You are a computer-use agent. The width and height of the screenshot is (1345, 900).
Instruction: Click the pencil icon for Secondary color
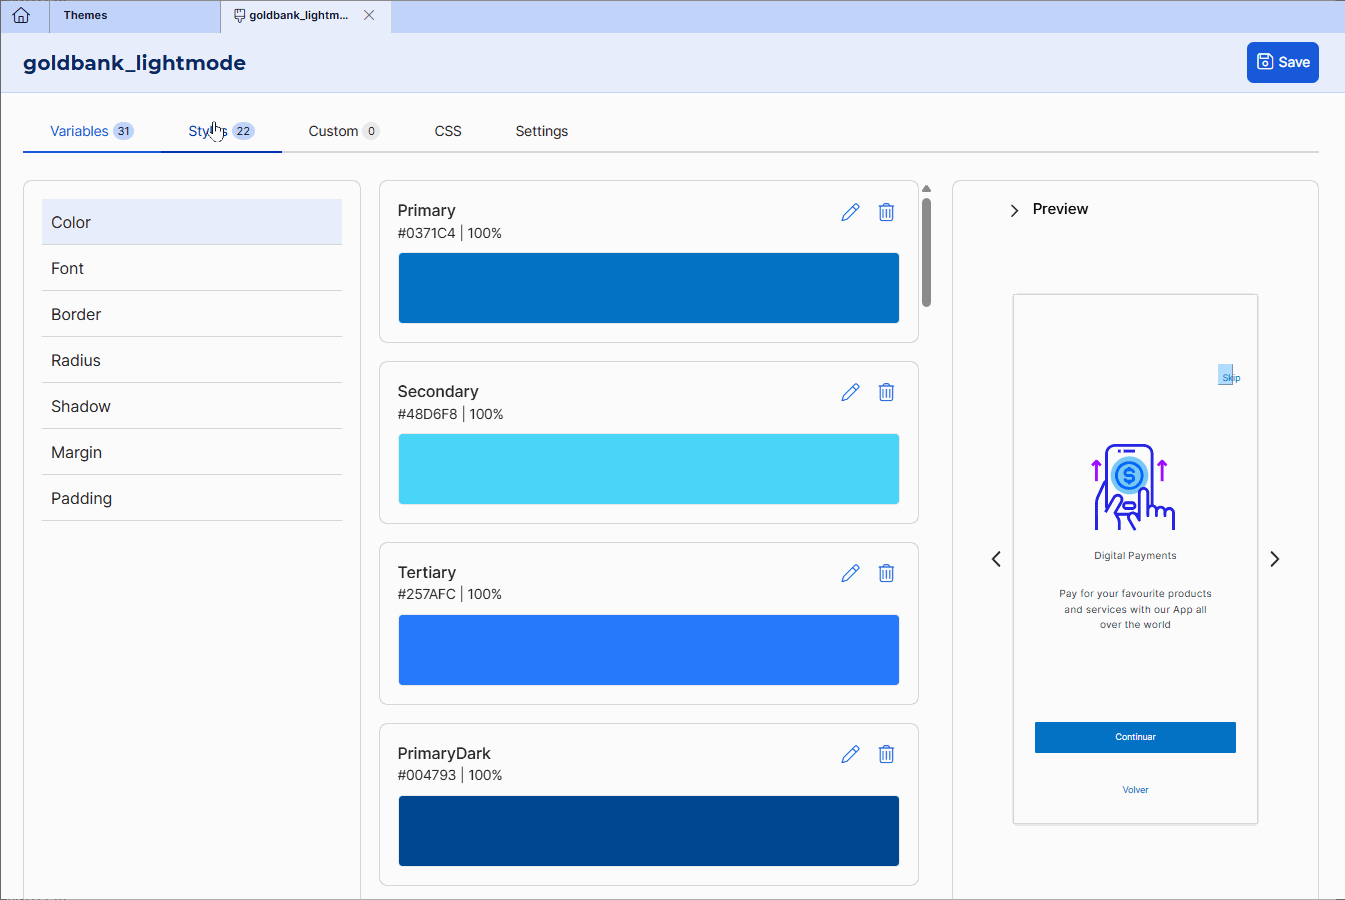850,392
